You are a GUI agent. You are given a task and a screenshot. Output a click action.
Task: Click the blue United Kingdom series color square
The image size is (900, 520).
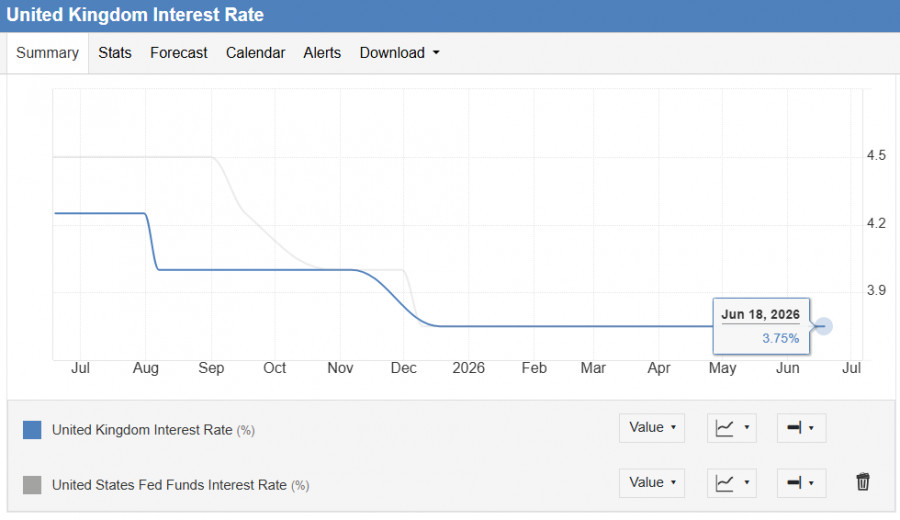32,430
